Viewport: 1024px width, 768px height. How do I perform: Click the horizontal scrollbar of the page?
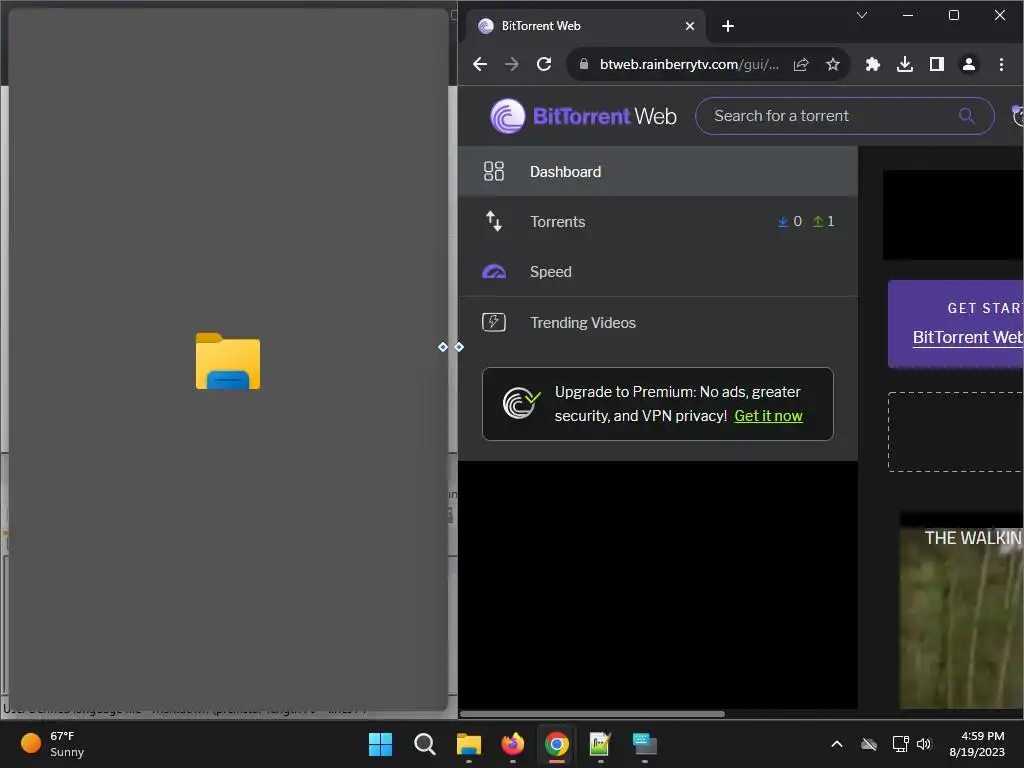(x=592, y=714)
